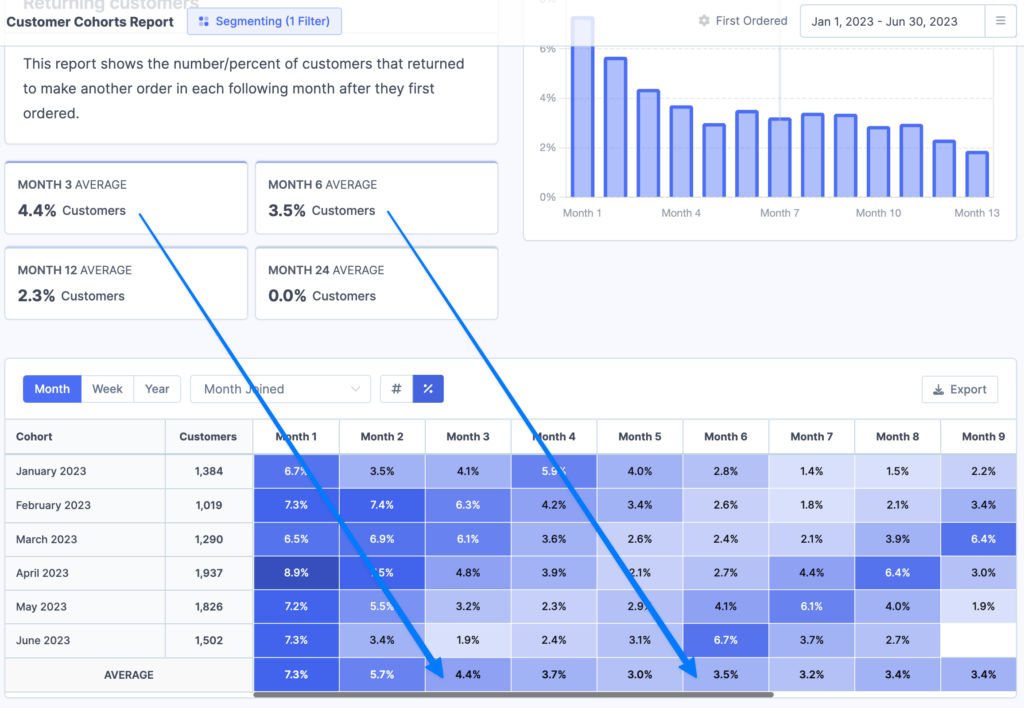Open the Month Joined dropdown

(x=280, y=388)
